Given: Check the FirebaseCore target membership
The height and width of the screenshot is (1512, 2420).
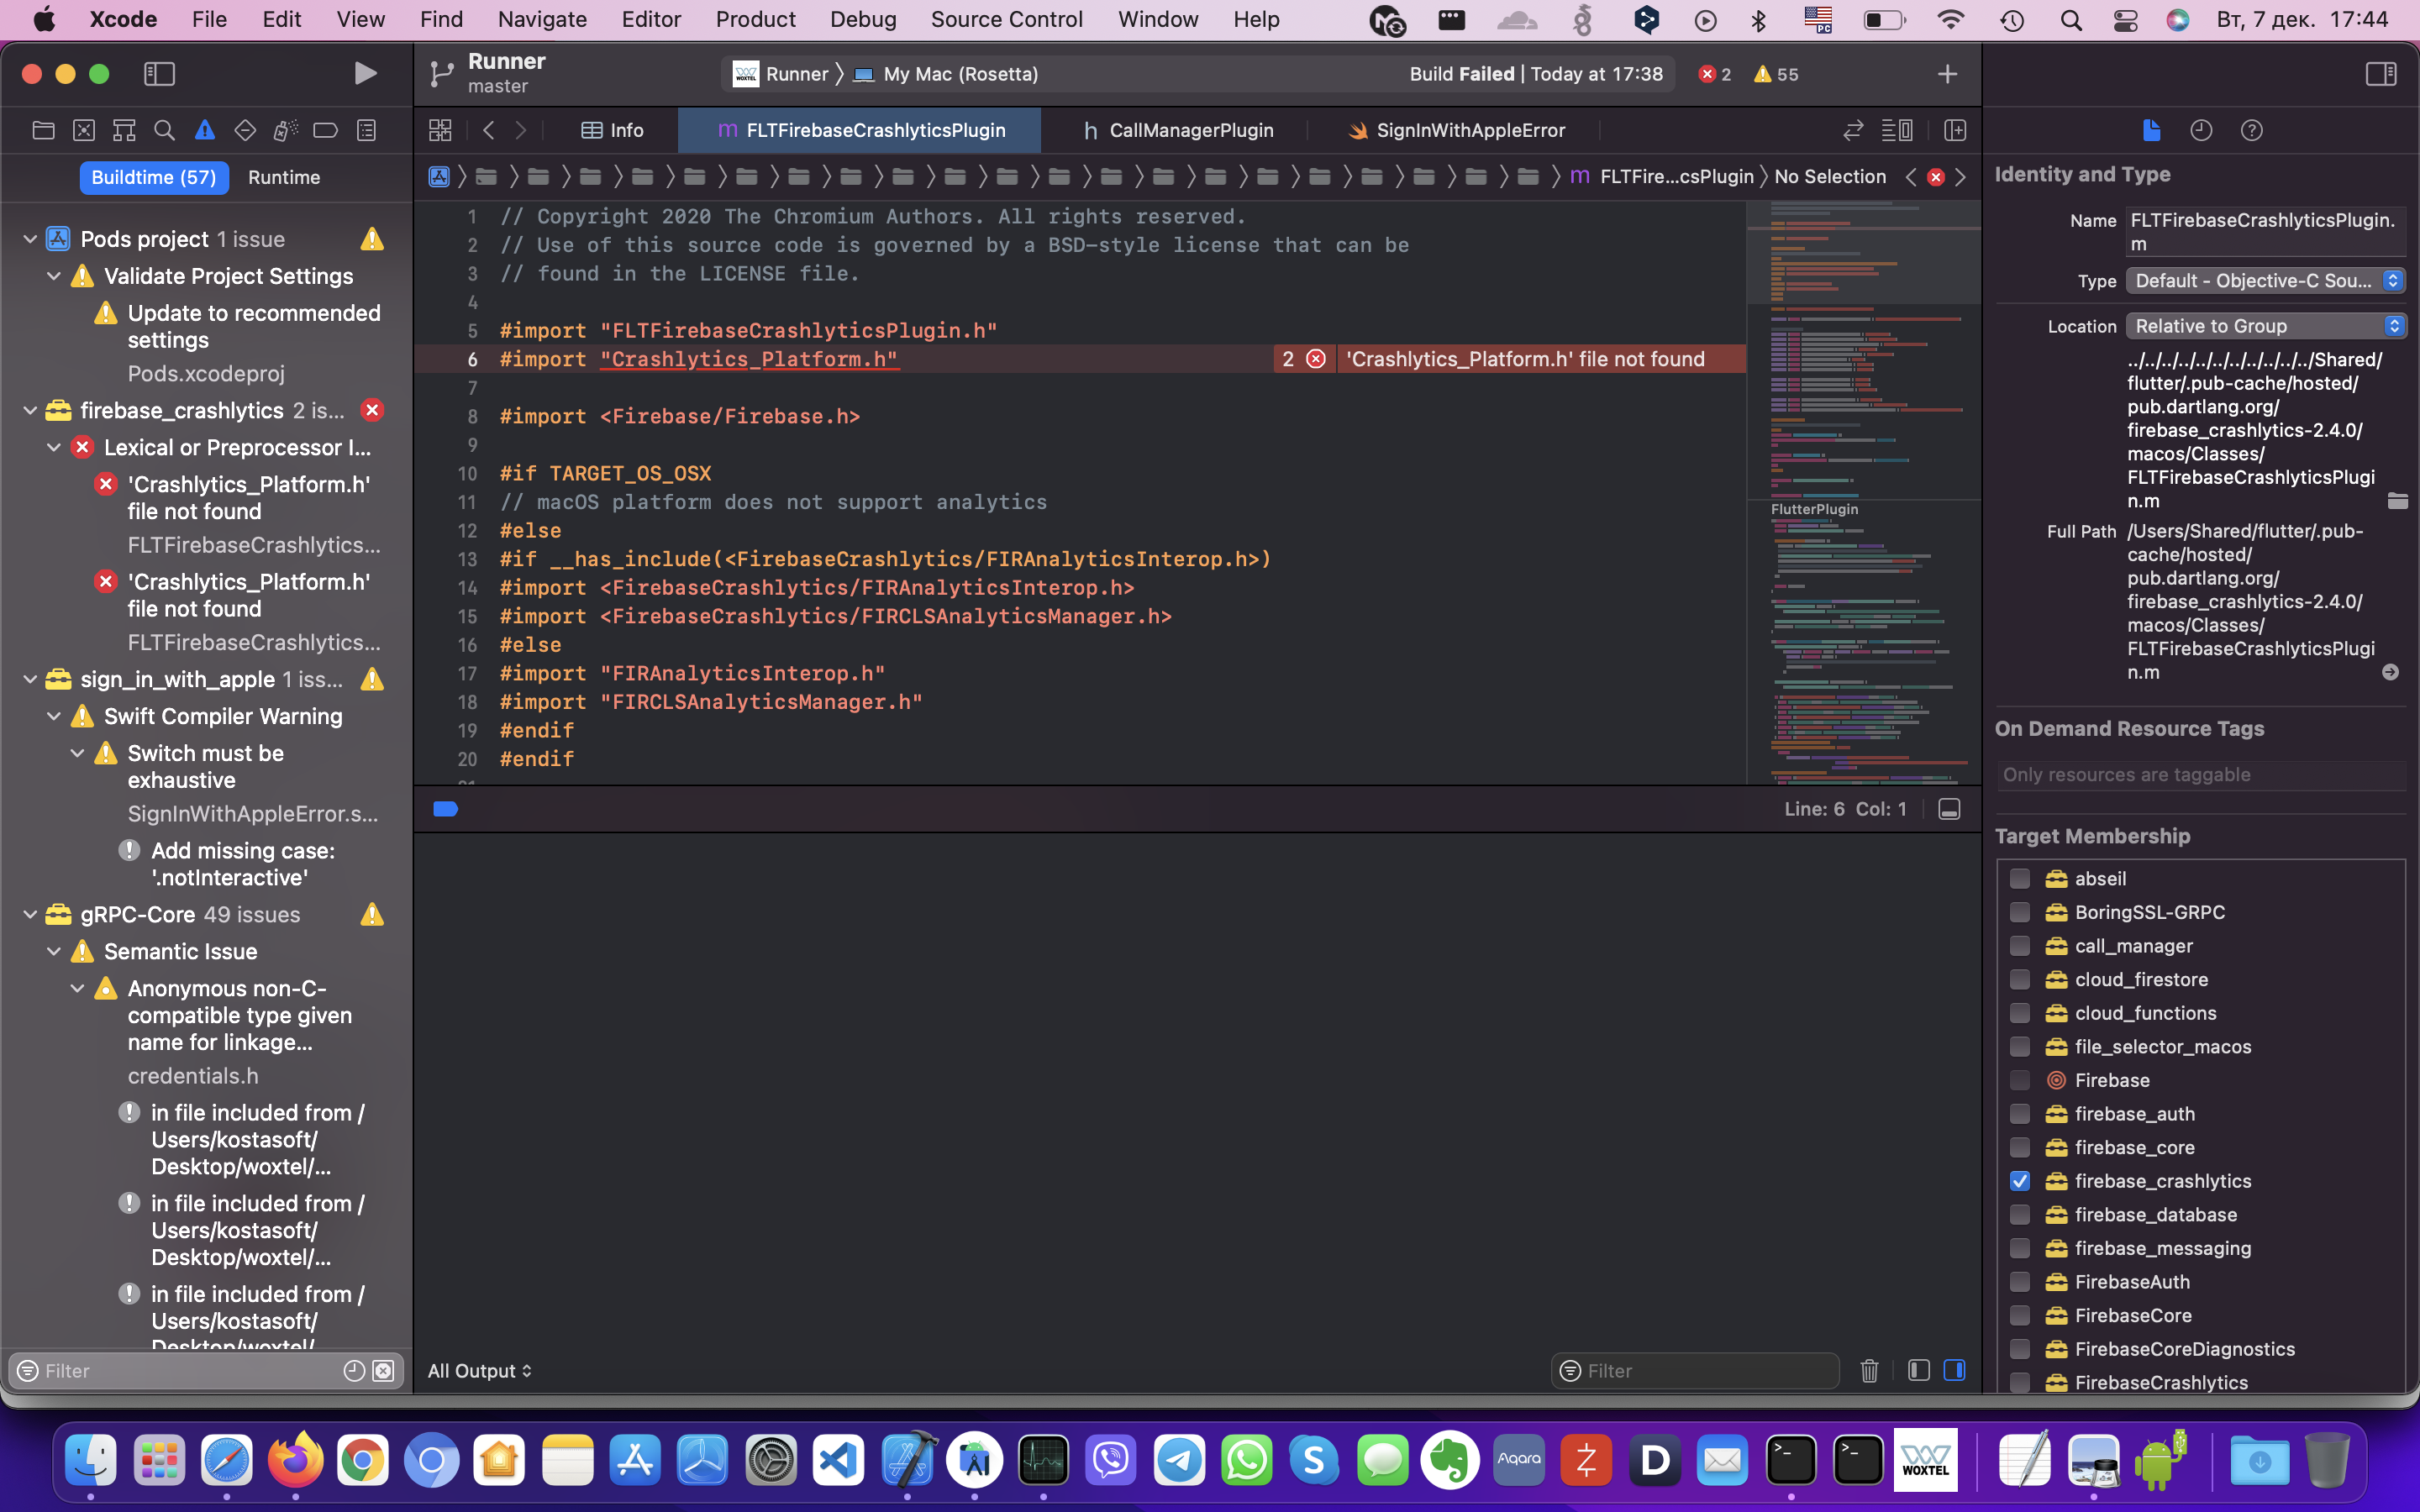Looking at the screenshot, I should pos(2020,1315).
